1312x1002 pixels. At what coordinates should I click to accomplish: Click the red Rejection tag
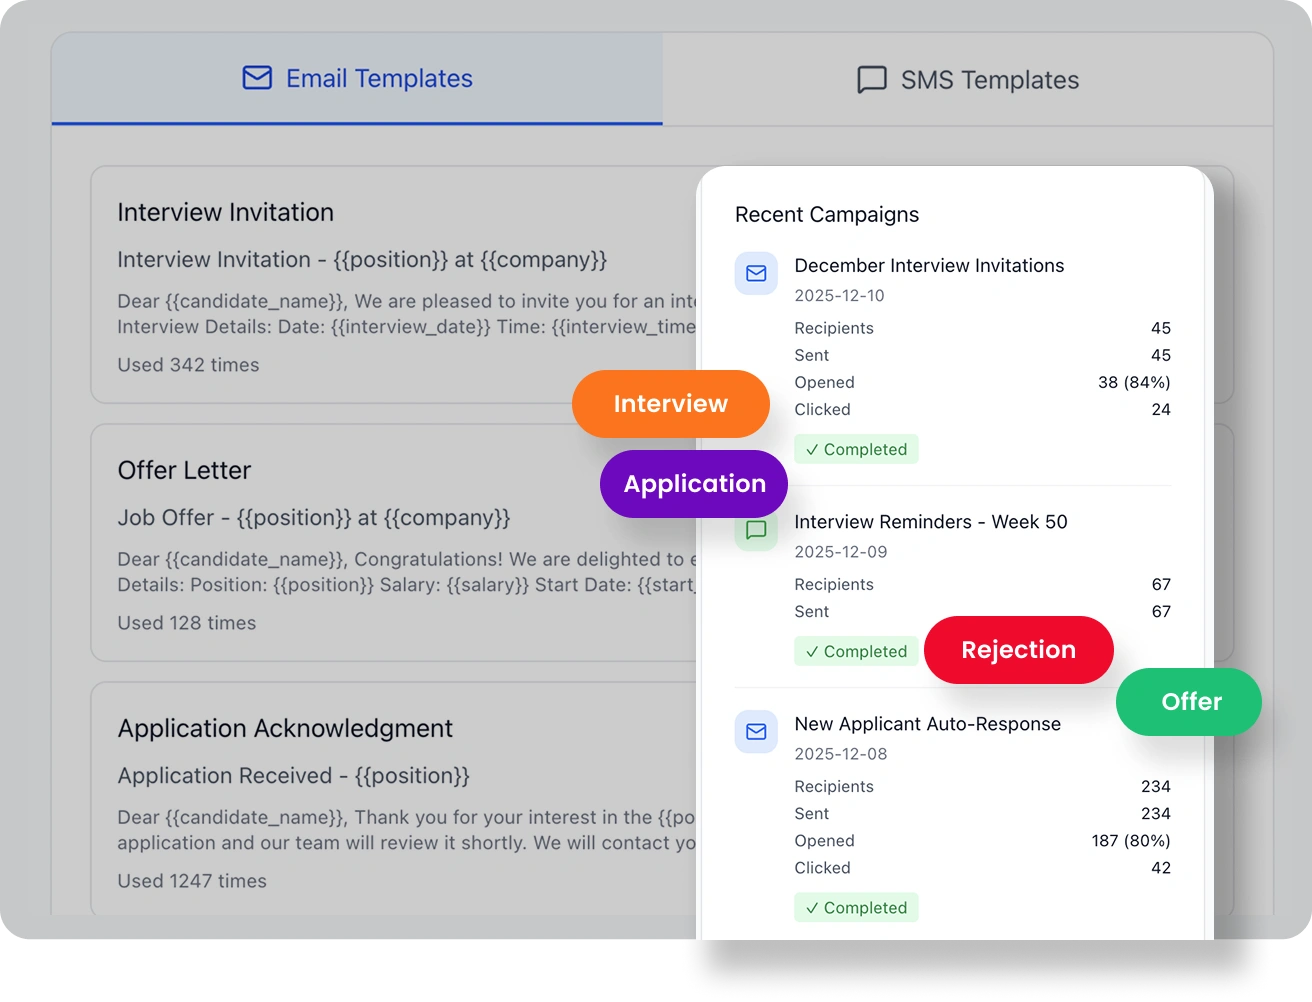pos(1018,650)
